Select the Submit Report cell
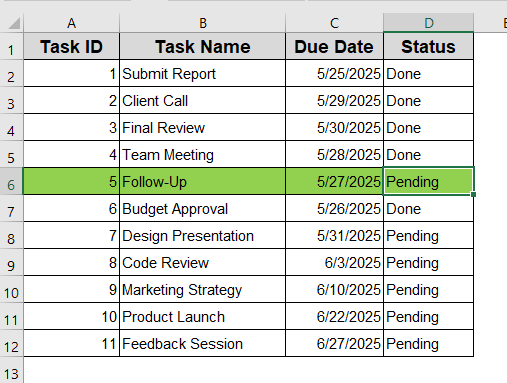Viewport: 507px width, 383px height. click(202, 74)
